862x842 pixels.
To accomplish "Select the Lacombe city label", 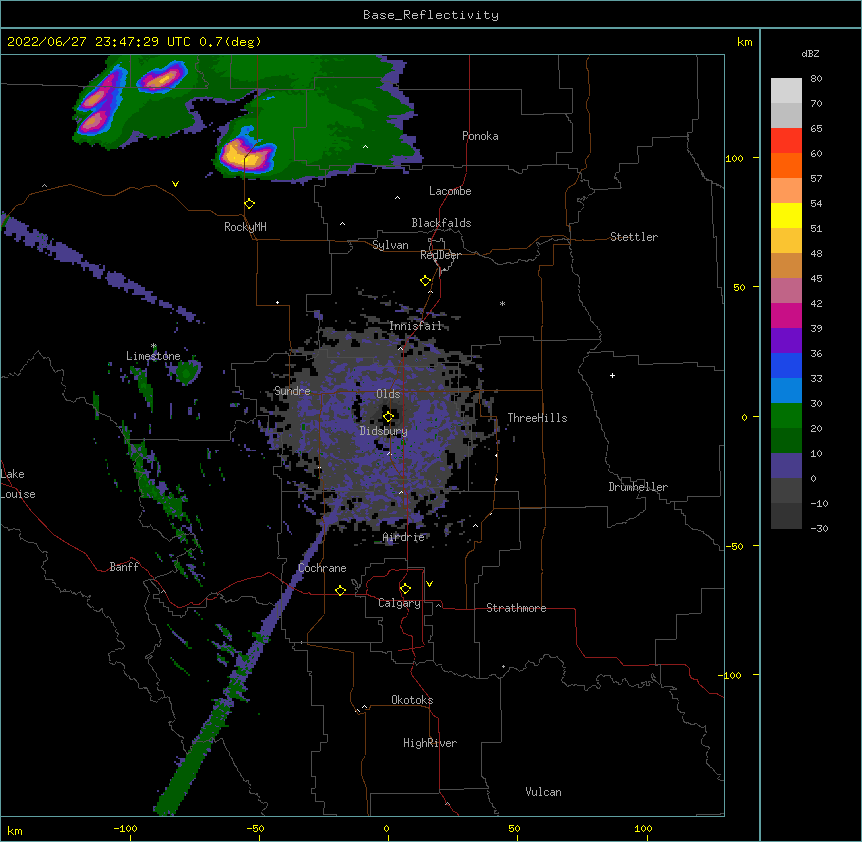I will [x=450, y=191].
